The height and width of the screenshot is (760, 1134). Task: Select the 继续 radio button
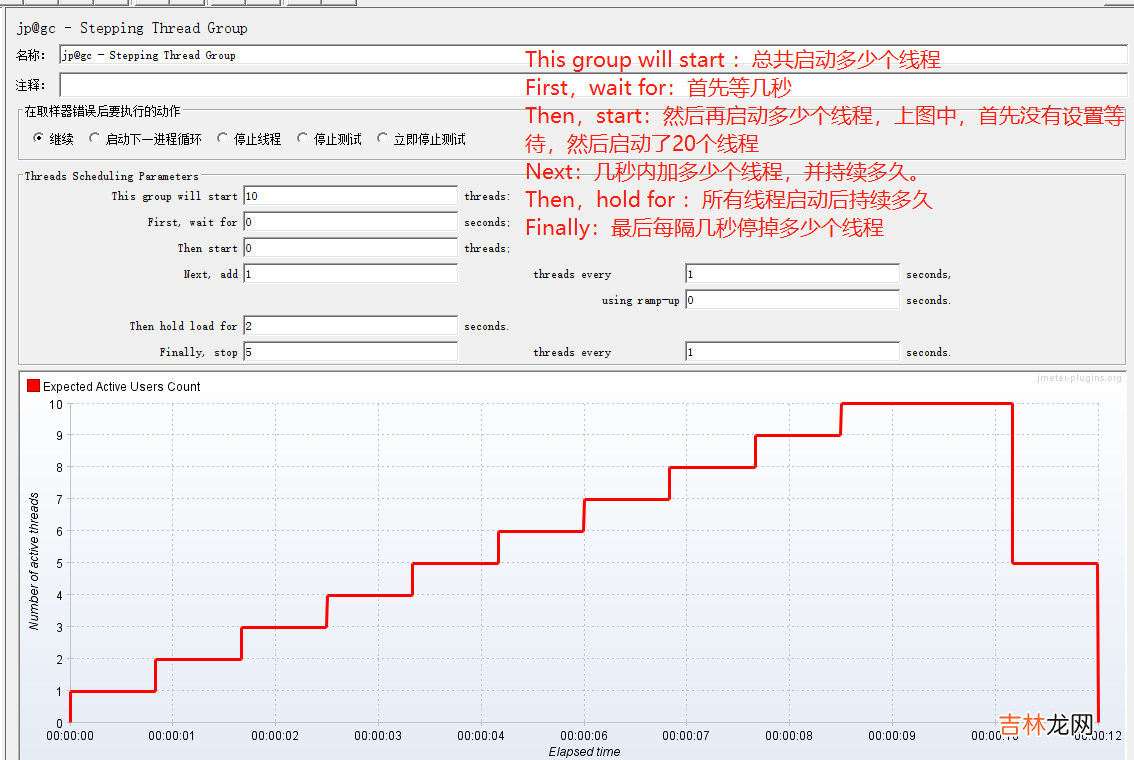(39, 139)
